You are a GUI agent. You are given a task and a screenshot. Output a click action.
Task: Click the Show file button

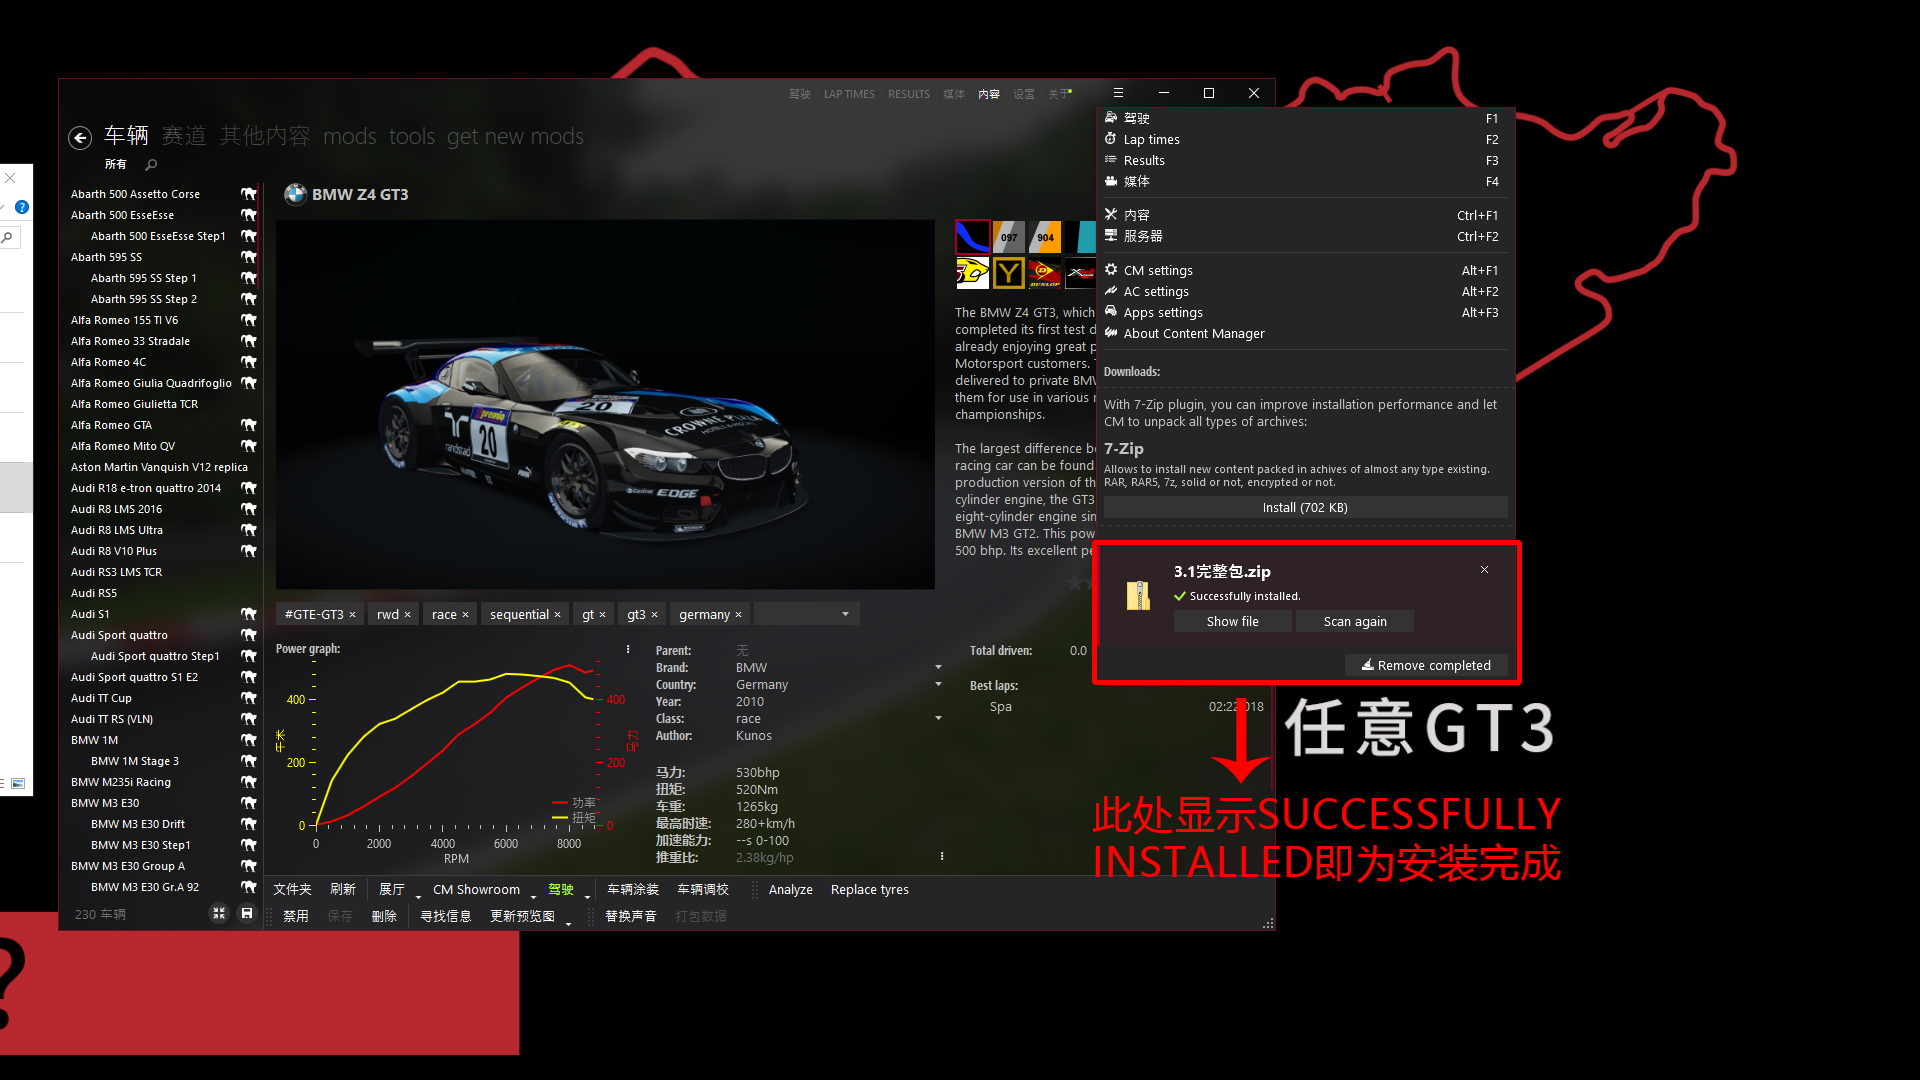click(x=1232, y=621)
